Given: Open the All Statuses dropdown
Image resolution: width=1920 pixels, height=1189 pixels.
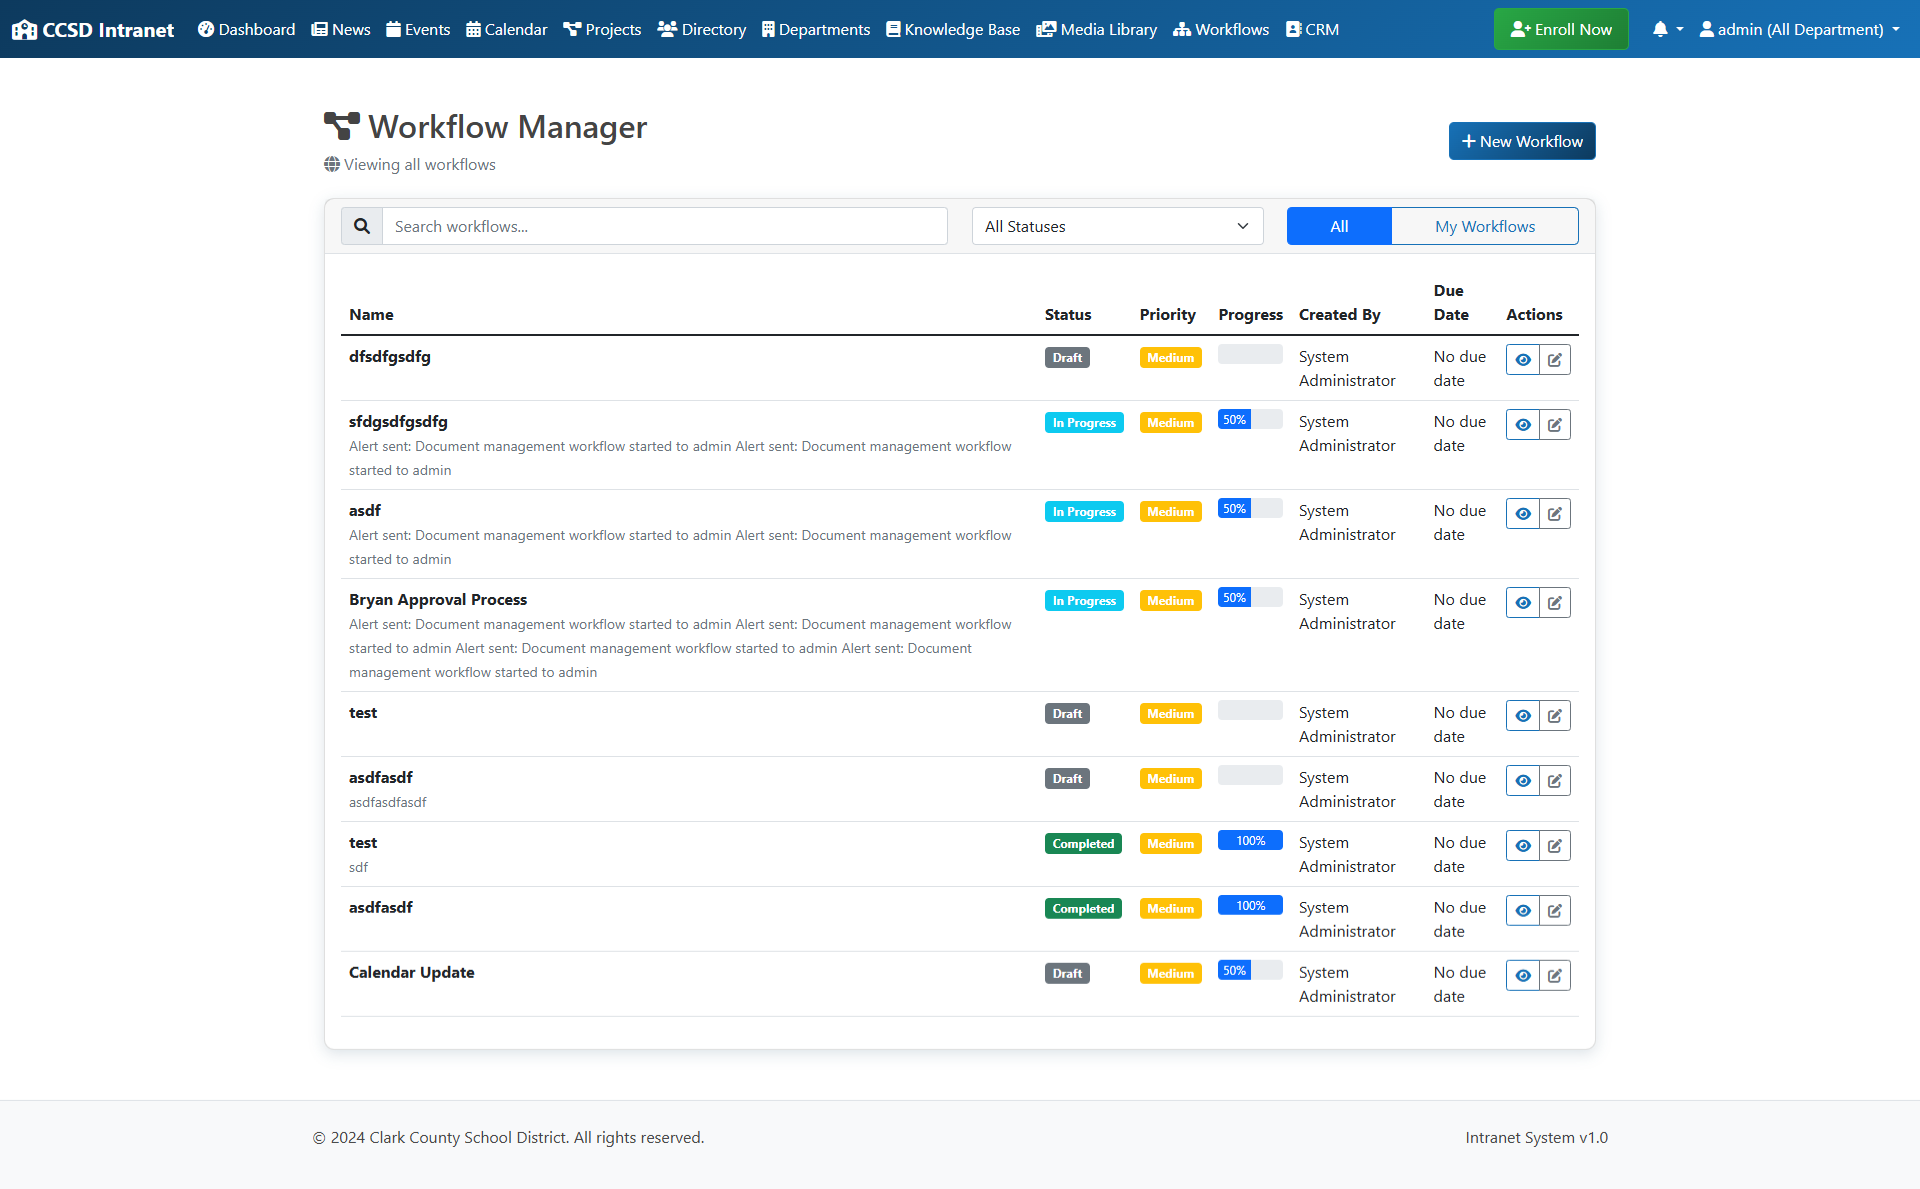Looking at the screenshot, I should [x=1117, y=226].
